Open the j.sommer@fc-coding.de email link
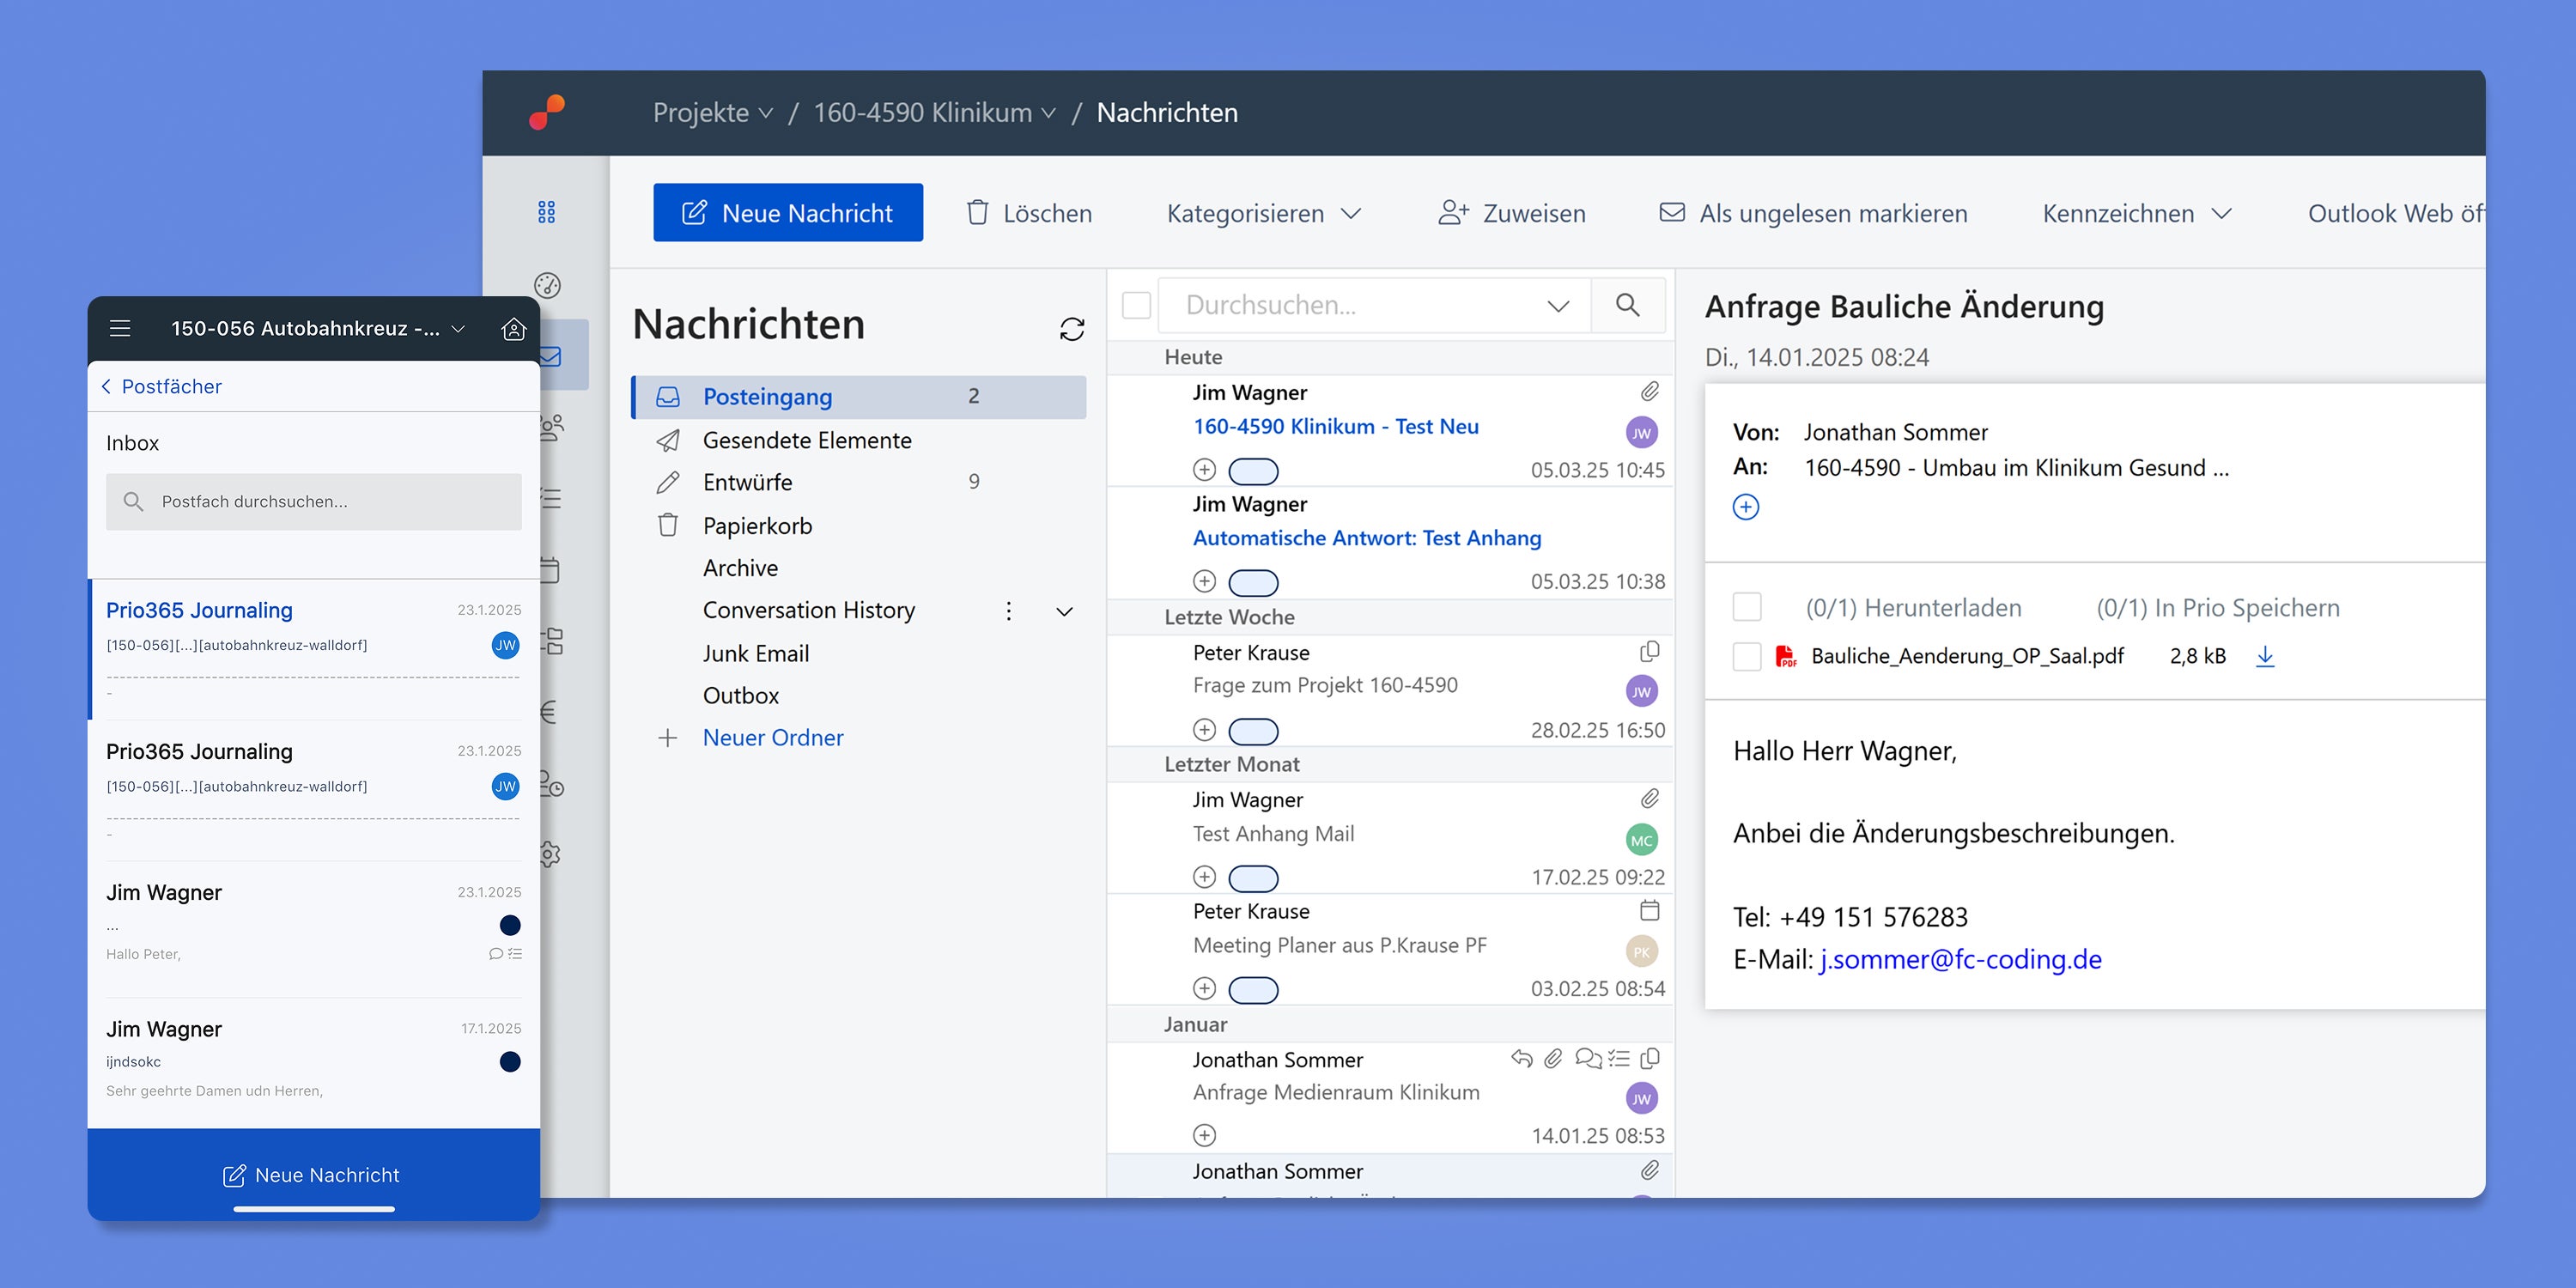This screenshot has width=2576, height=1288. 1960,959
